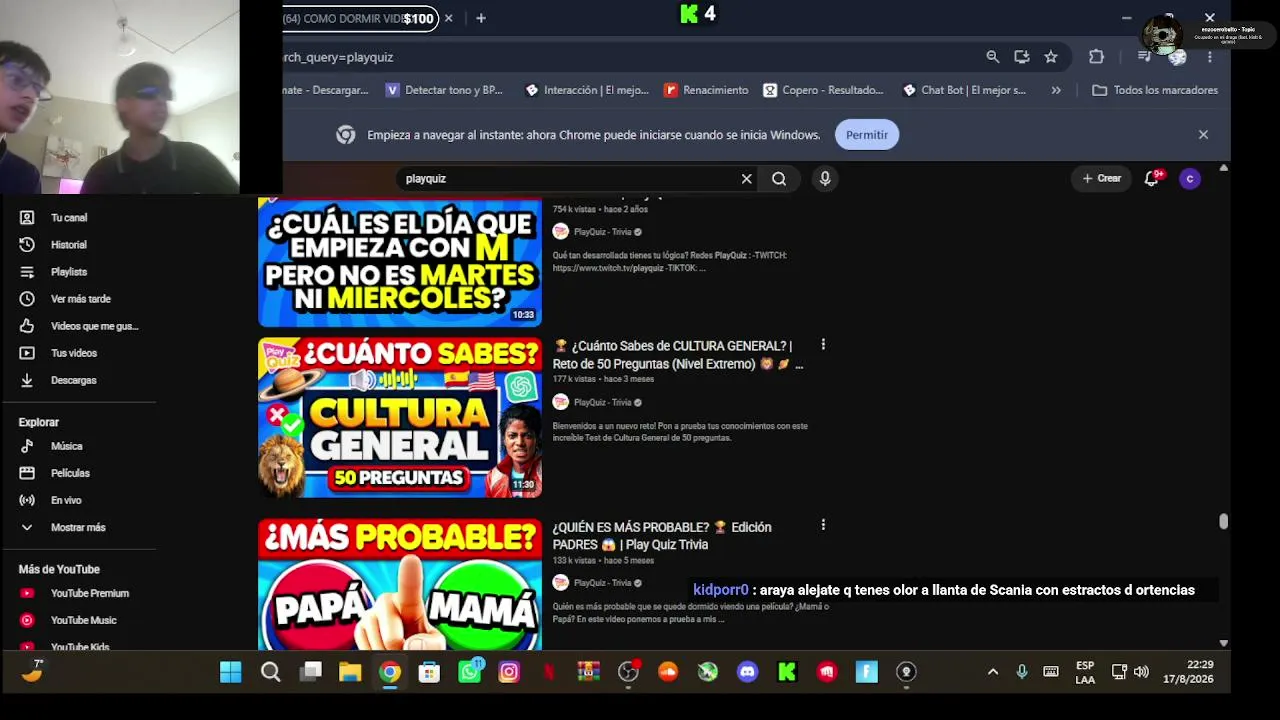Expand the bookmarks overflow chevron

1056,90
